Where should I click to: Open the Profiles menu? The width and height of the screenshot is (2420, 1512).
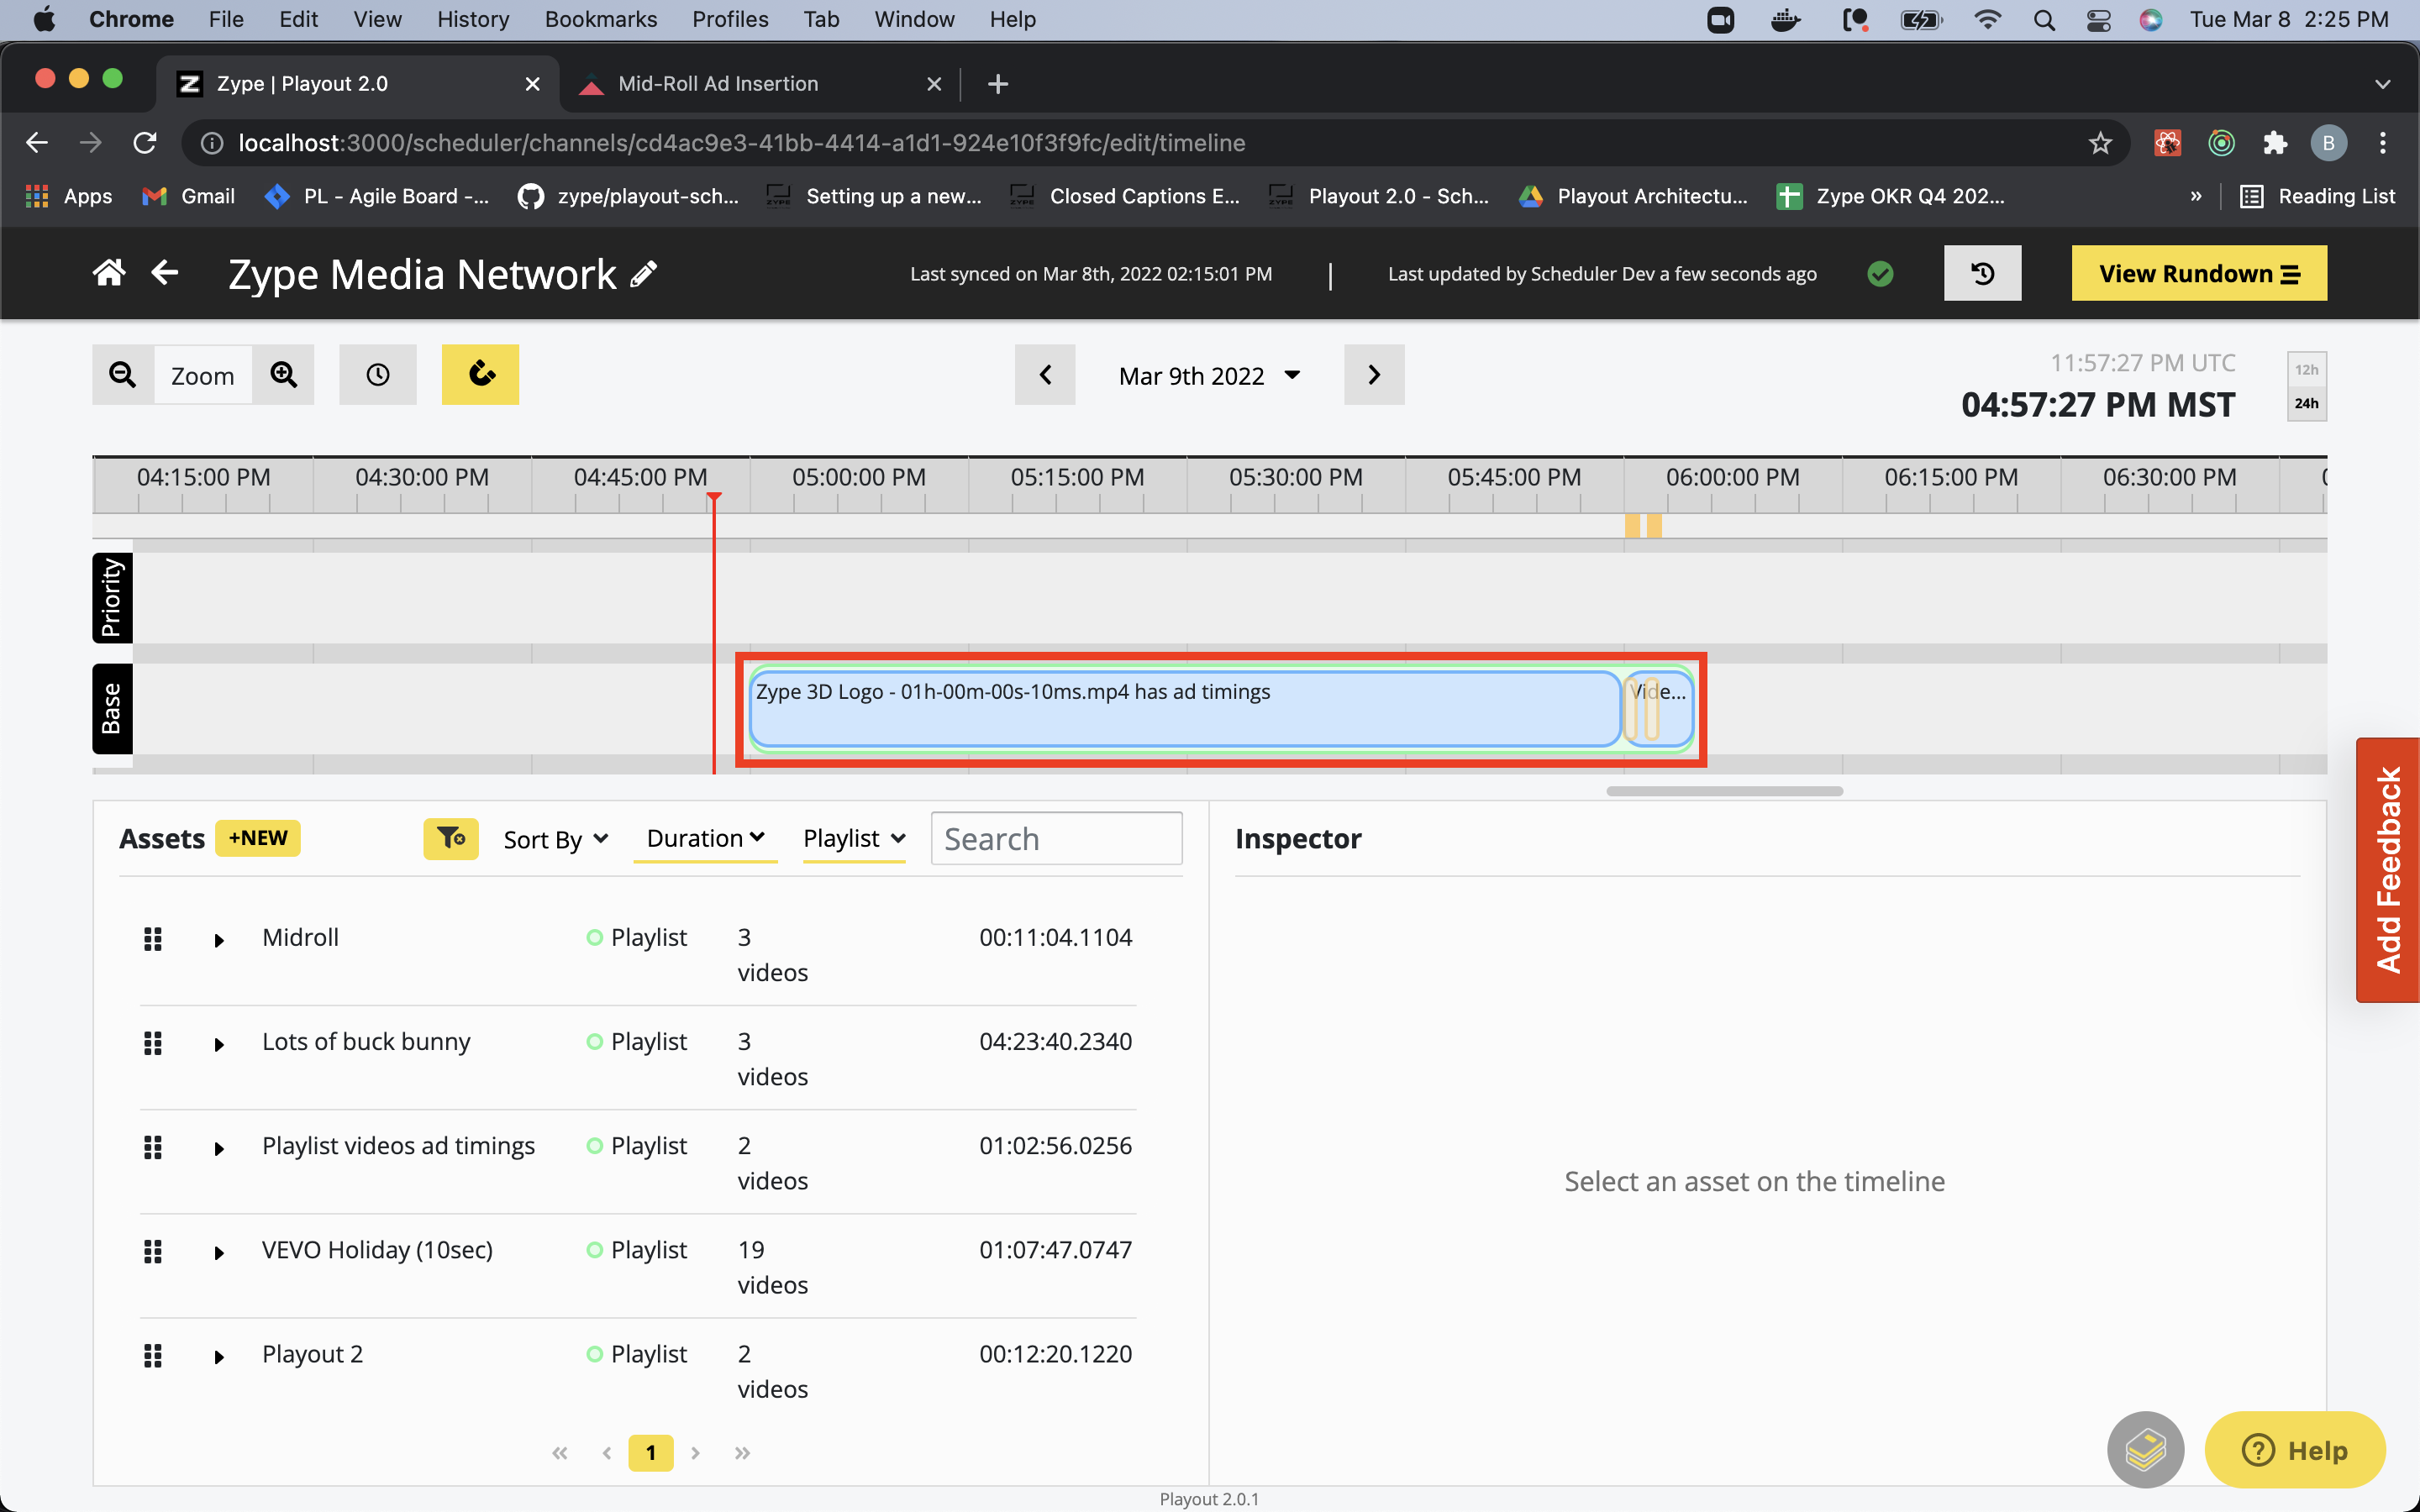[730, 19]
